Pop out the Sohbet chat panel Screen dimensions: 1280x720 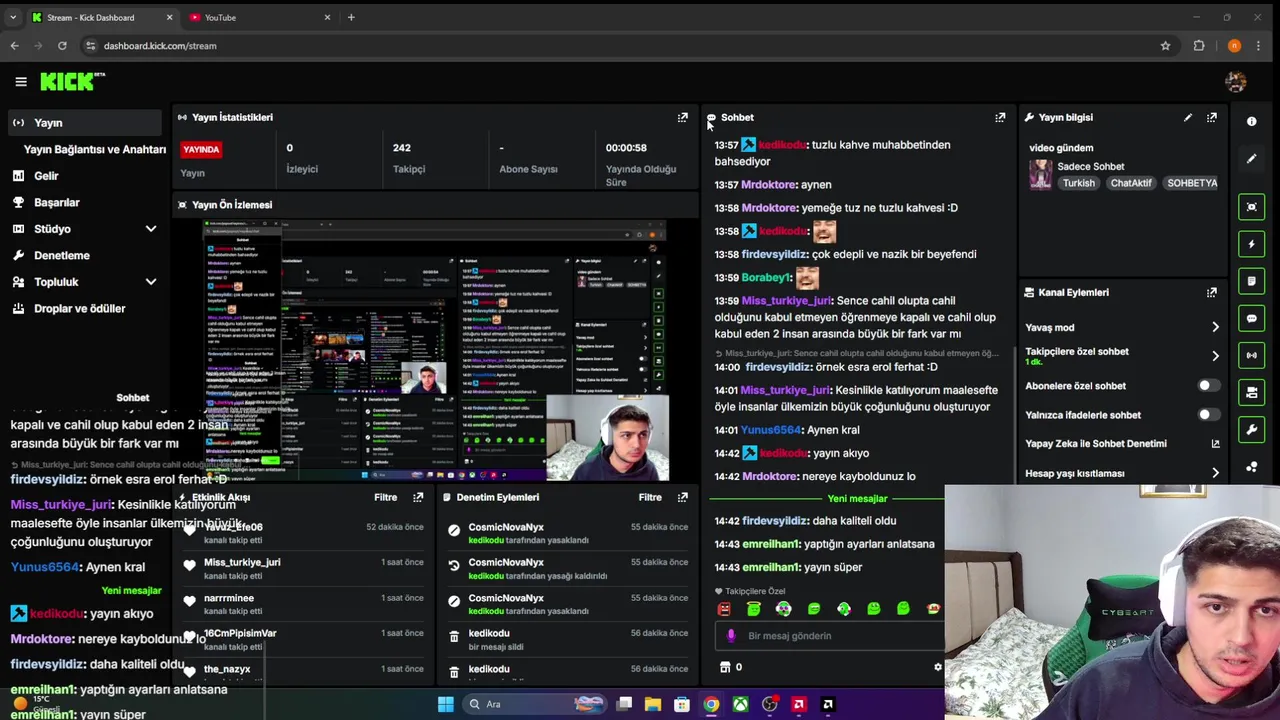point(1000,117)
